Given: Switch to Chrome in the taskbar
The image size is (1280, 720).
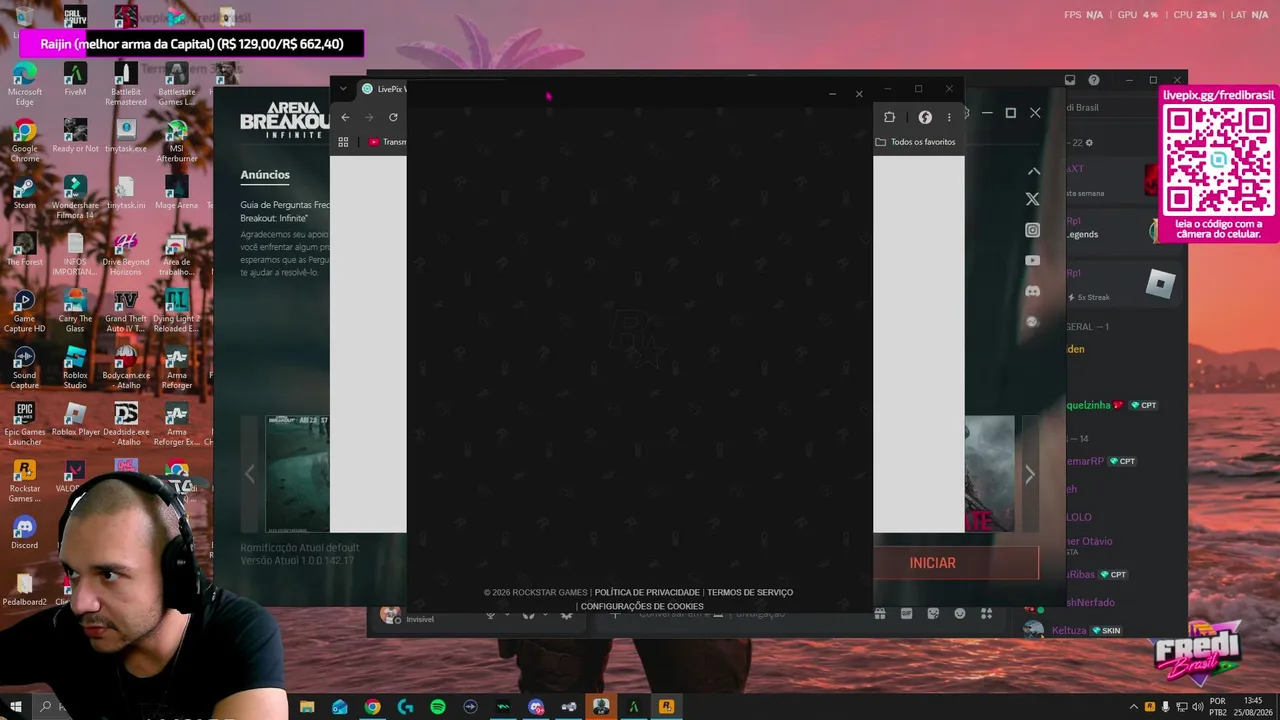Looking at the screenshot, I should point(372,707).
